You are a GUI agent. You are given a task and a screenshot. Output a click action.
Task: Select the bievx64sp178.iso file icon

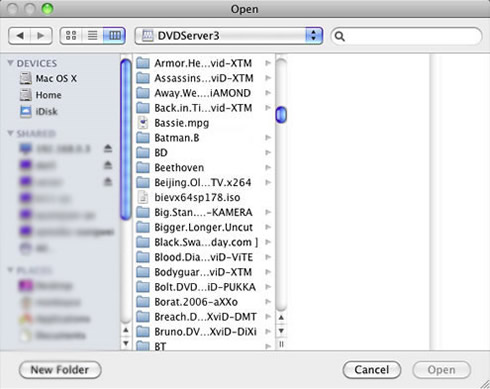coord(143,197)
